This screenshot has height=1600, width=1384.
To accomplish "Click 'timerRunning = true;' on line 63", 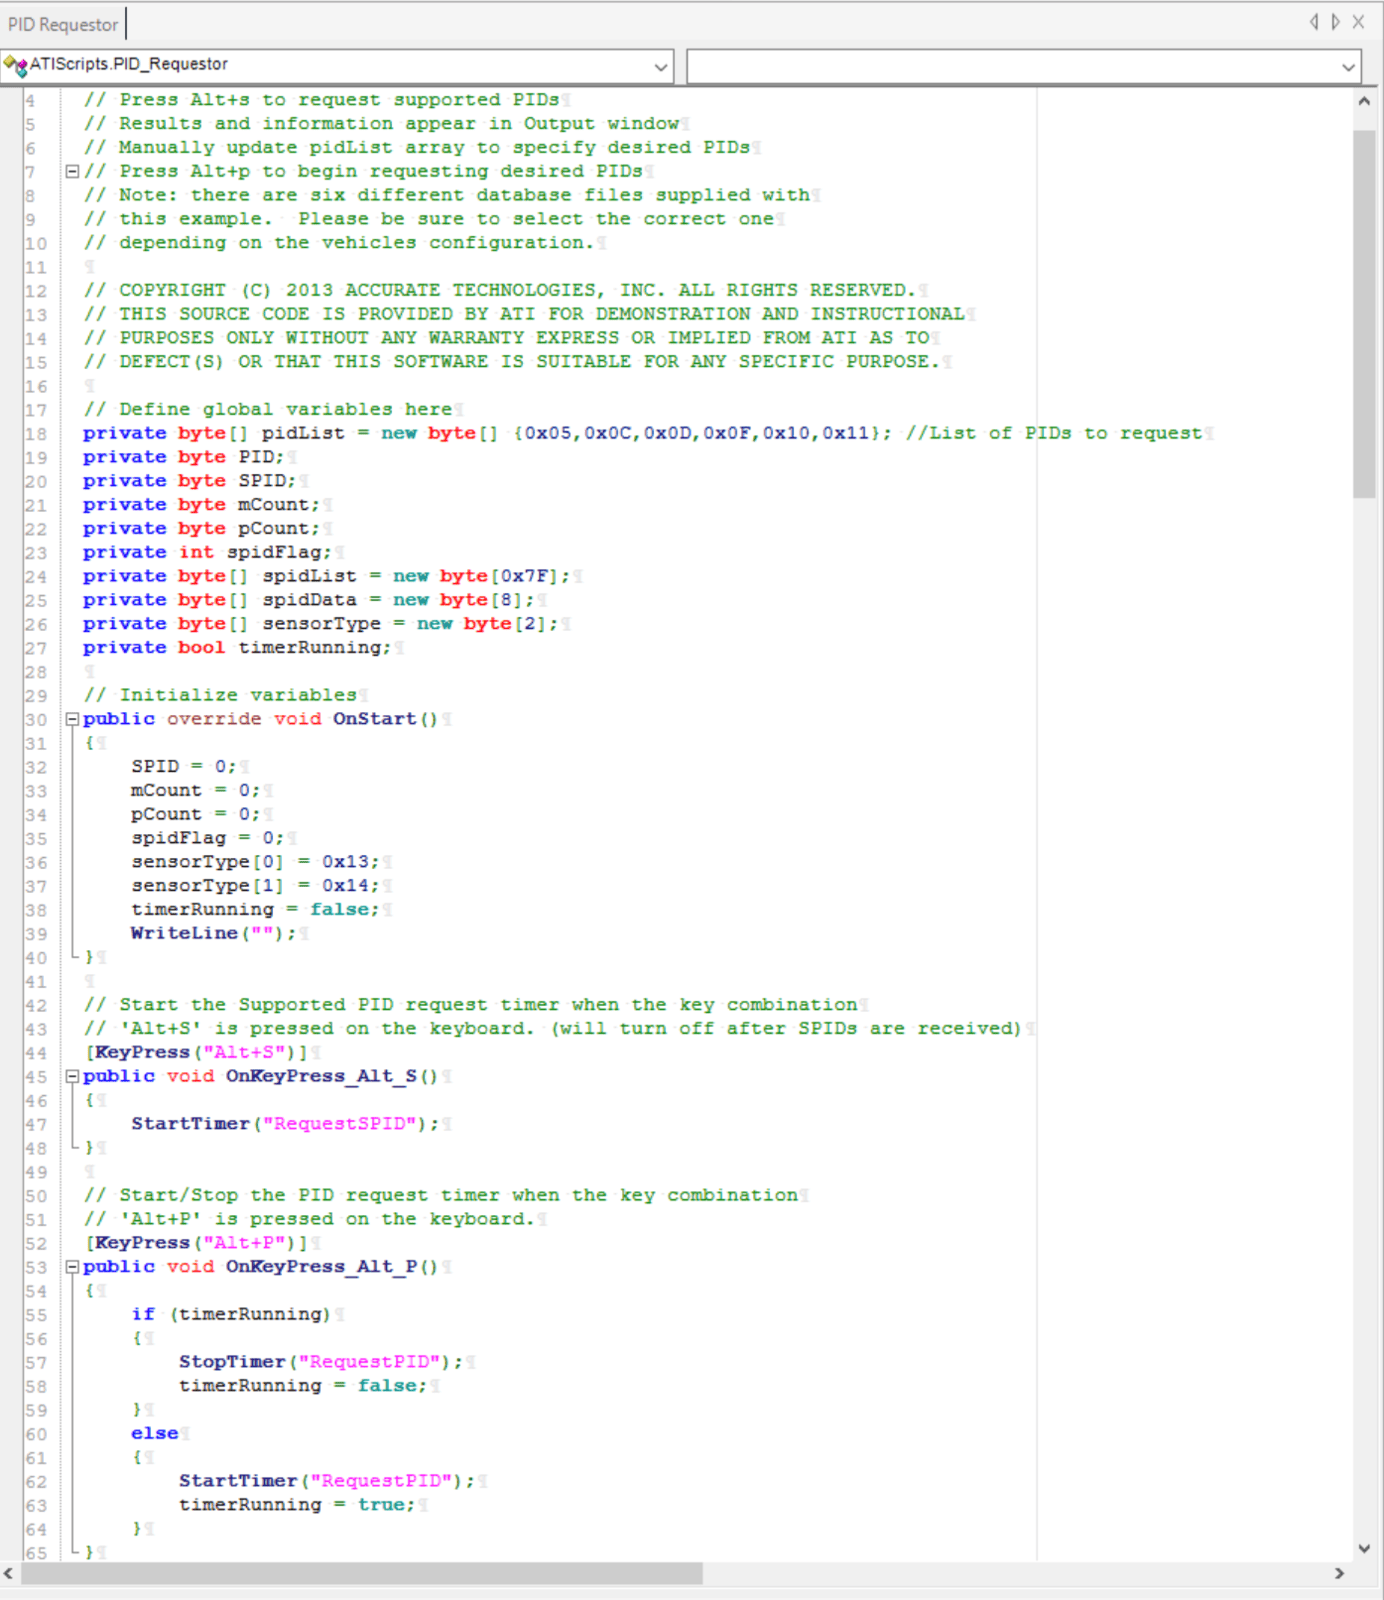I will 297,1505.
